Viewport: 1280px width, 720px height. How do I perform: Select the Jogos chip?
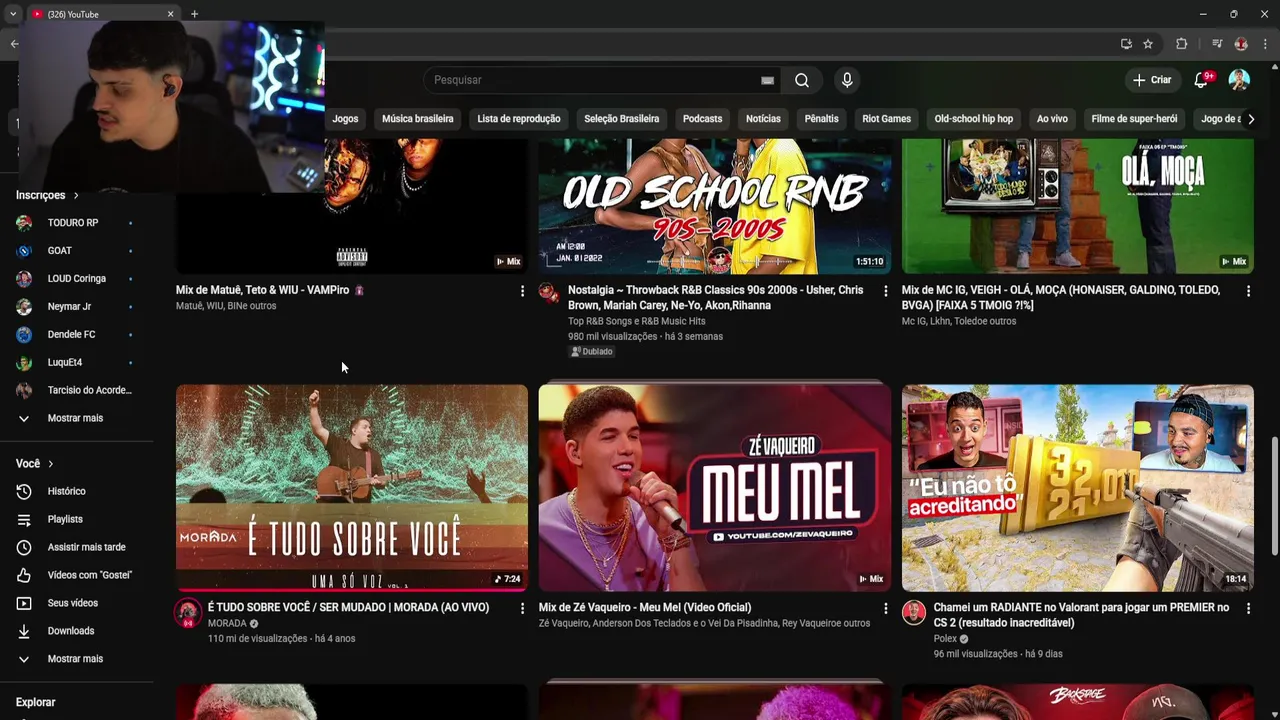[x=345, y=119]
